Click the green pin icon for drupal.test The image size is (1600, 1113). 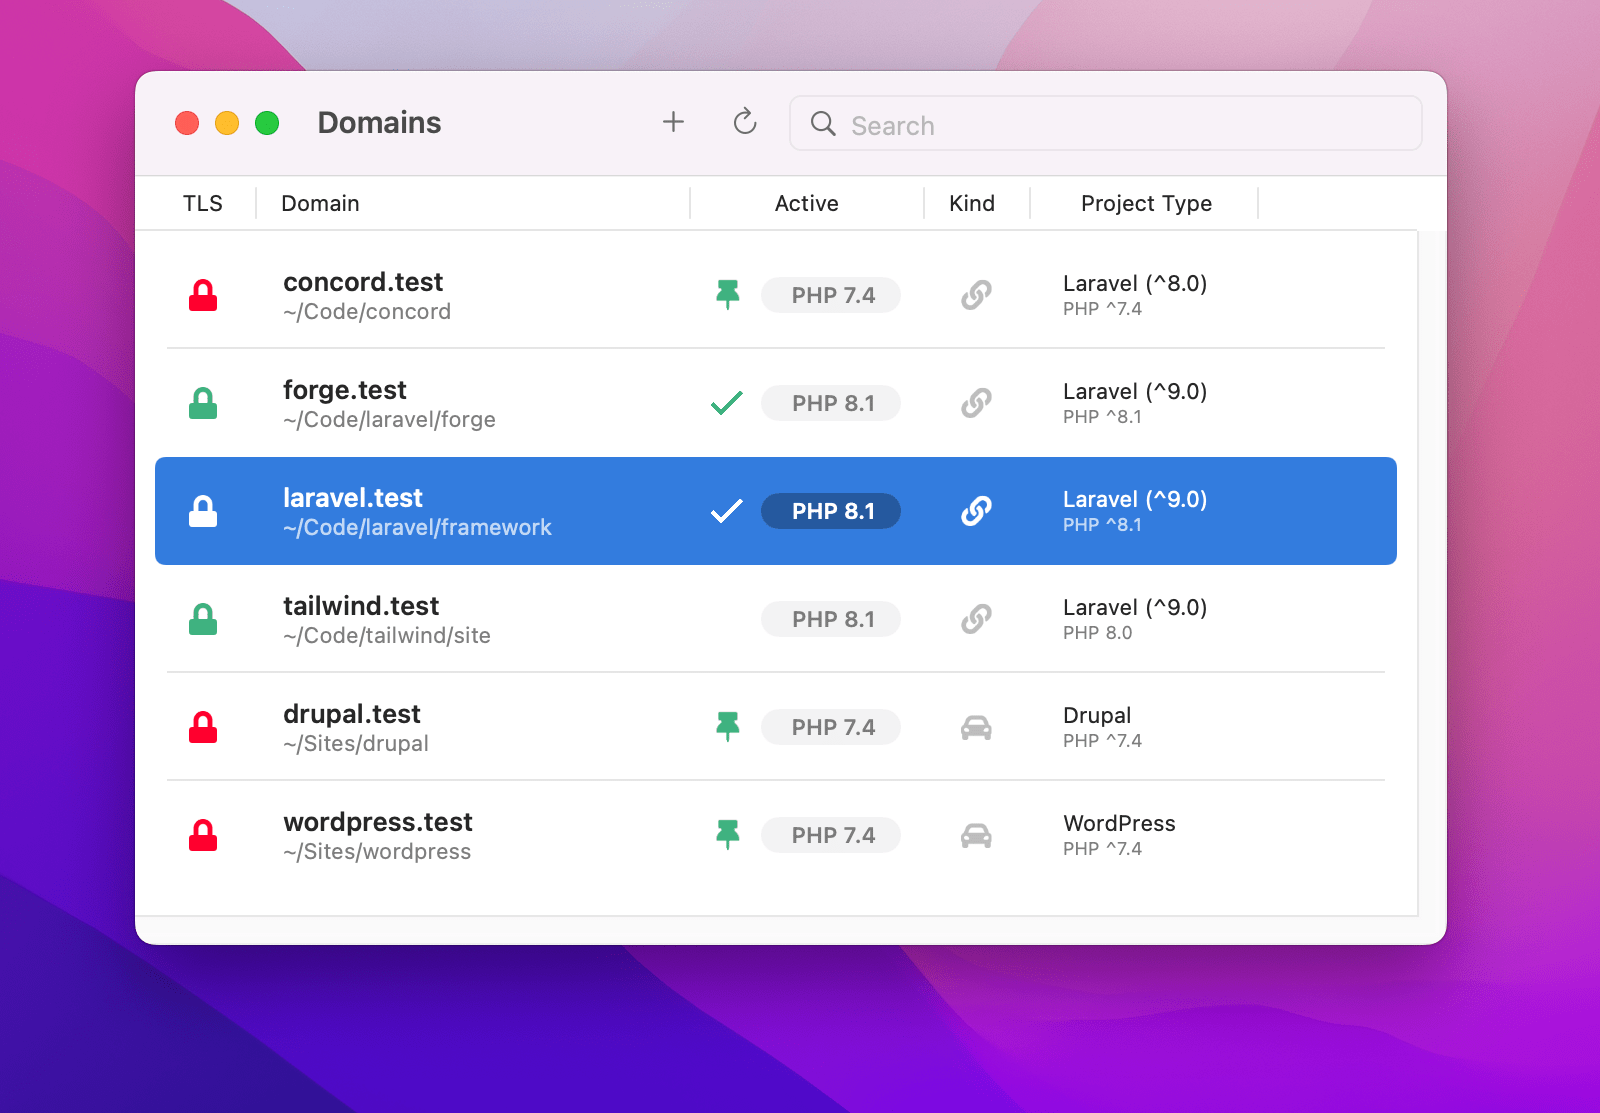[x=728, y=727]
